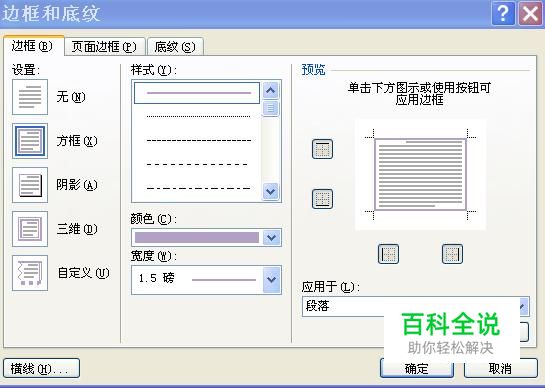Click the 自定义(U) label
This screenshot has width=545, height=388.
(83, 273)
